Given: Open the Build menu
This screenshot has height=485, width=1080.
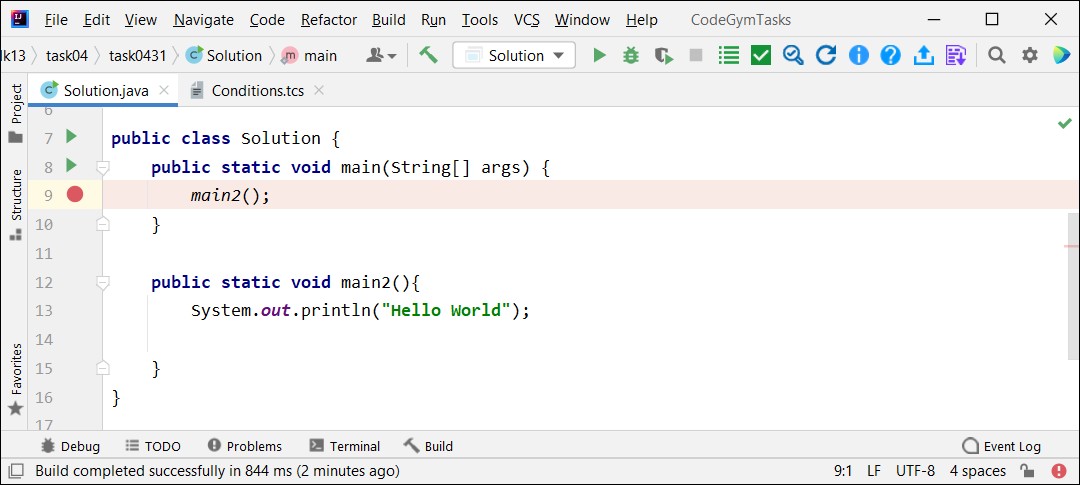Looking at the screenshot, I should [388, 20].
